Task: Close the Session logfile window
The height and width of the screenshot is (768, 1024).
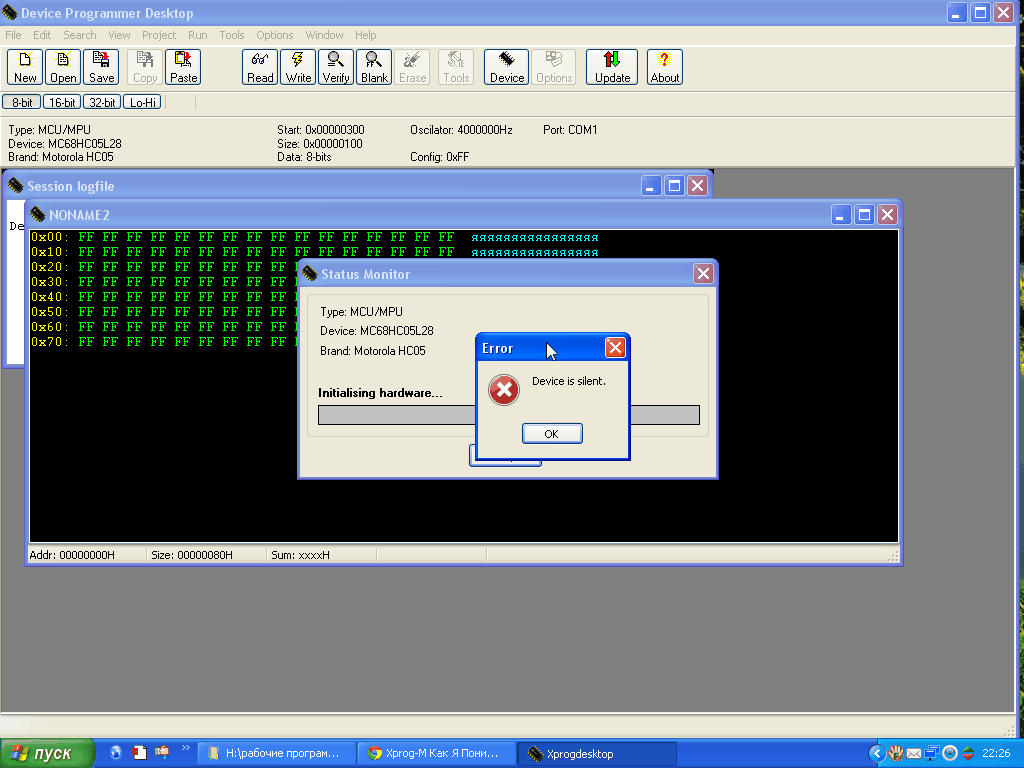Action: [697, 186]
